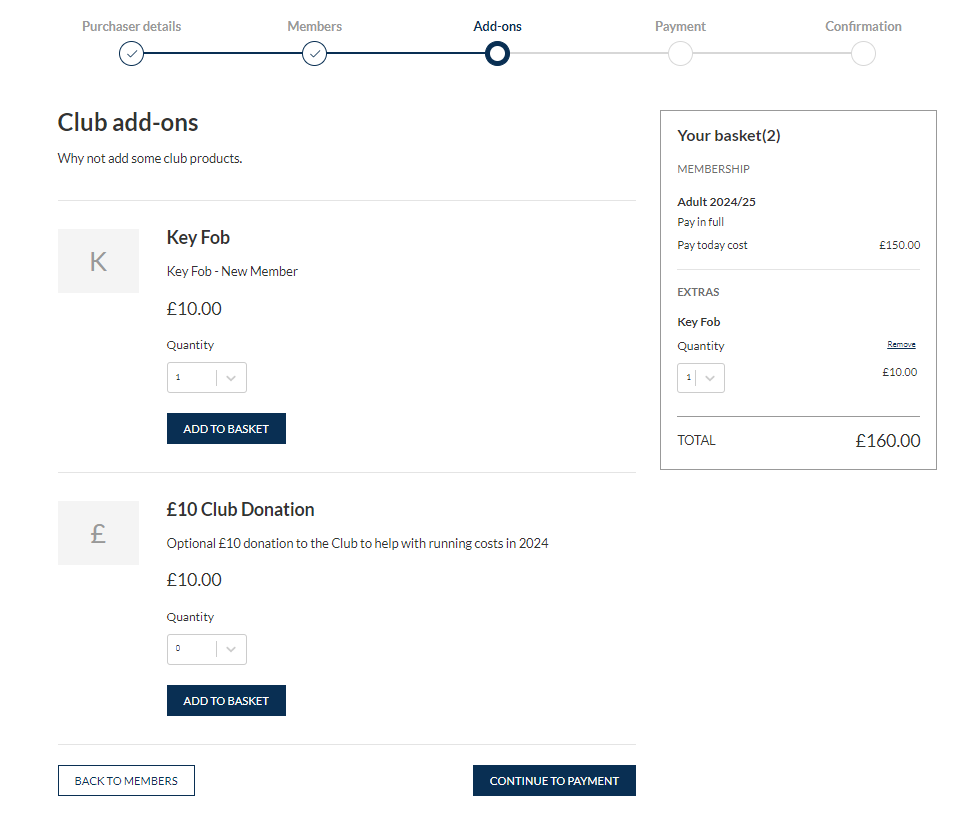Add the Key Fob to basket
Image resolution: width=968 pixels, height=829 pixels.
[226, 428]
